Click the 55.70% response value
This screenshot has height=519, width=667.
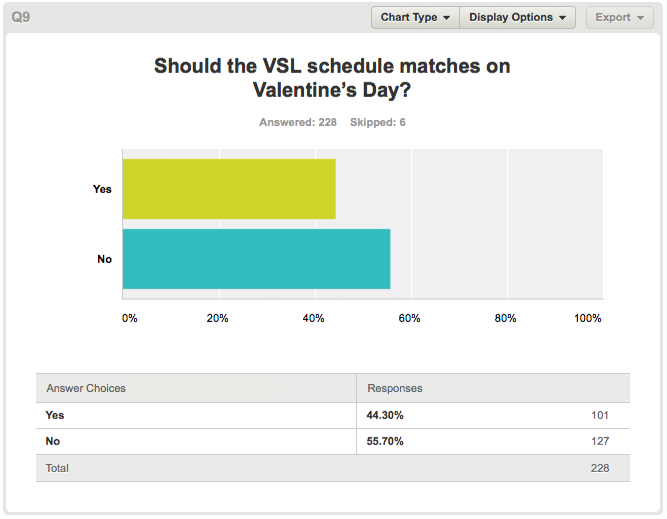point(385,441)
